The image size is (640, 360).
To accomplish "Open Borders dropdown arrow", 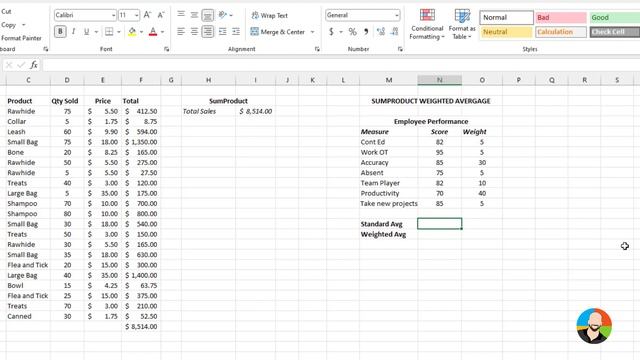I will point(119,32).
